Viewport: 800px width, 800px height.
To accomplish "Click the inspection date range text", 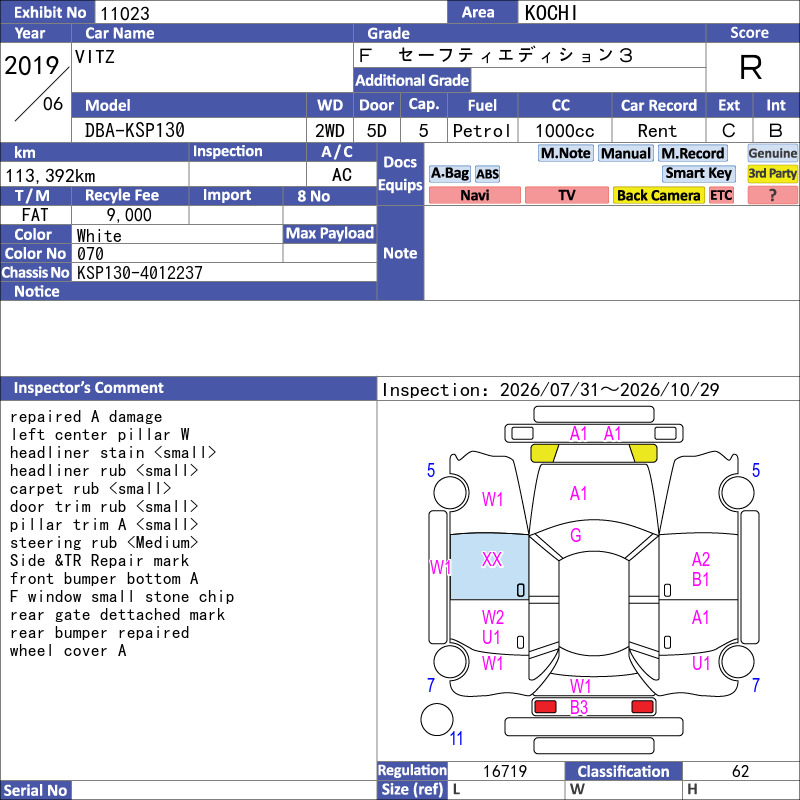I will 551,390.
